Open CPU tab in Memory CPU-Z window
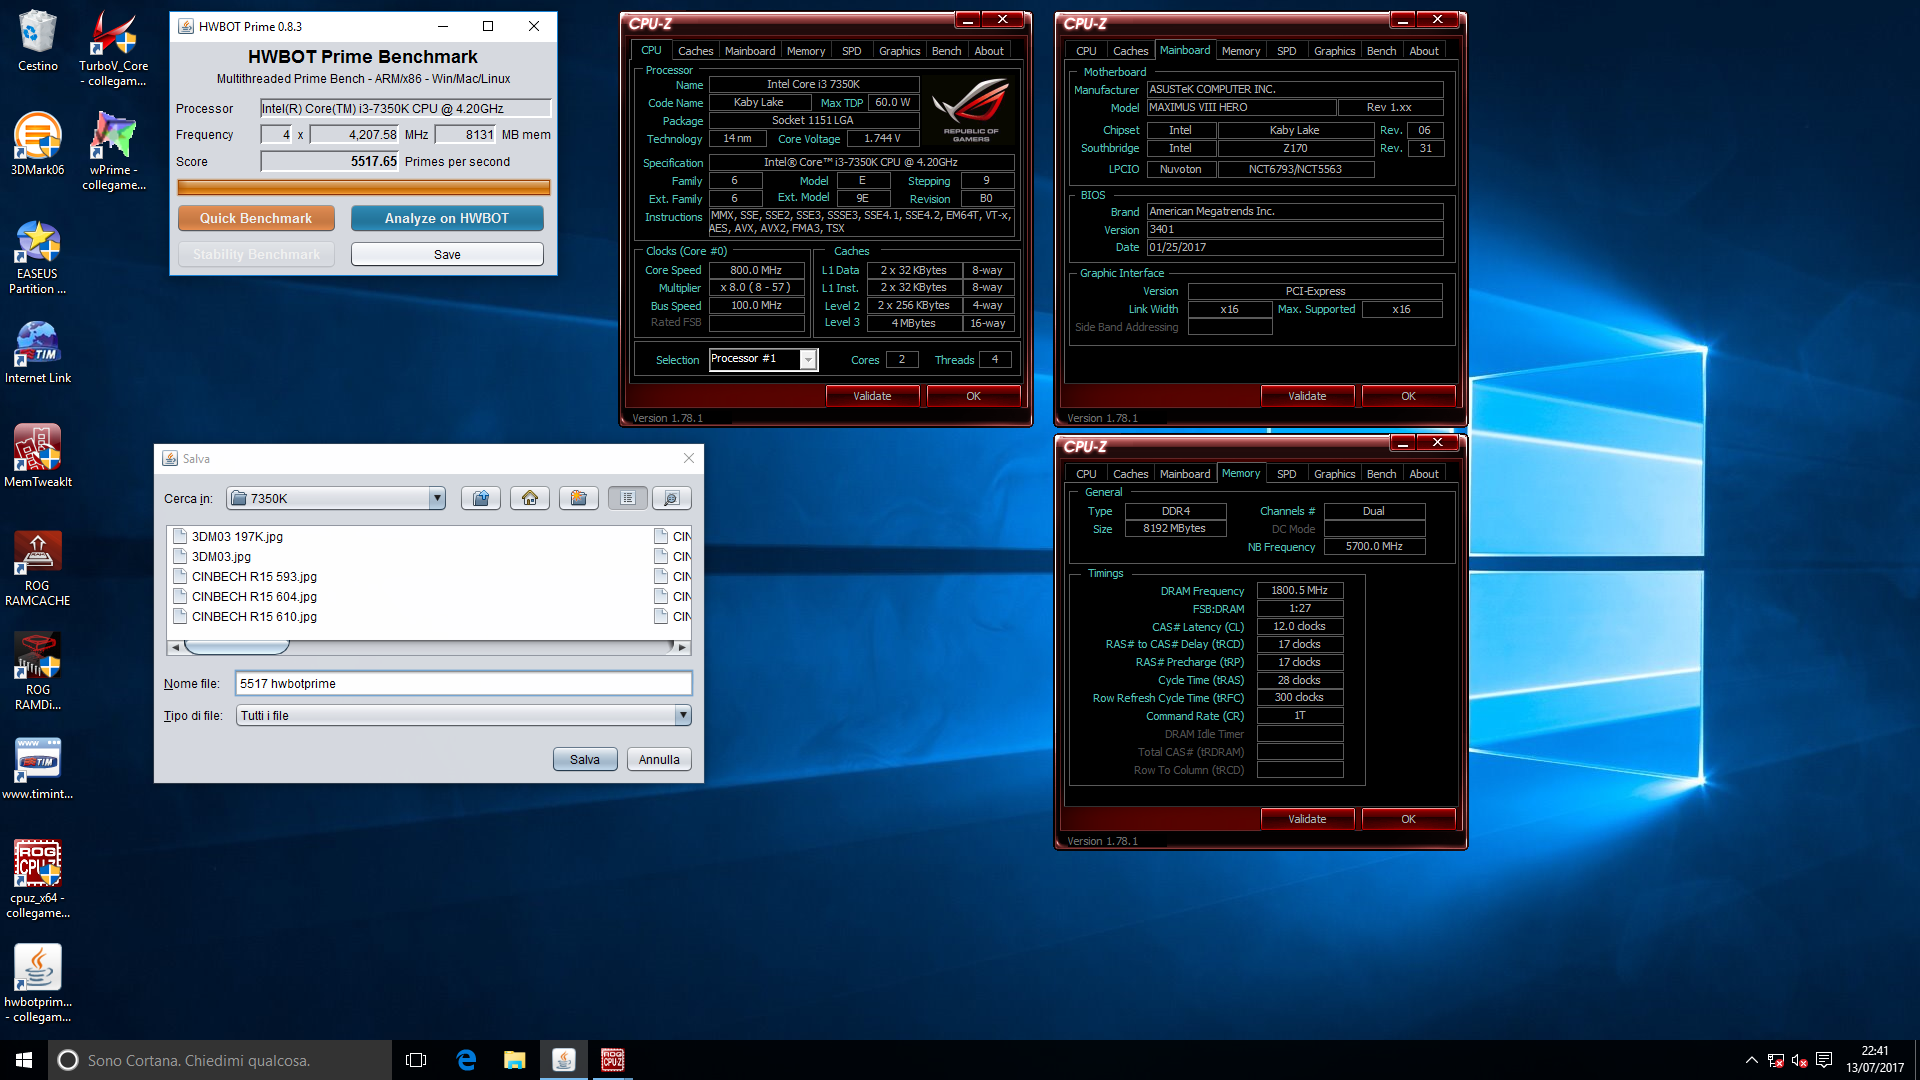The image size is (1920, 1080). point(1086,474)
